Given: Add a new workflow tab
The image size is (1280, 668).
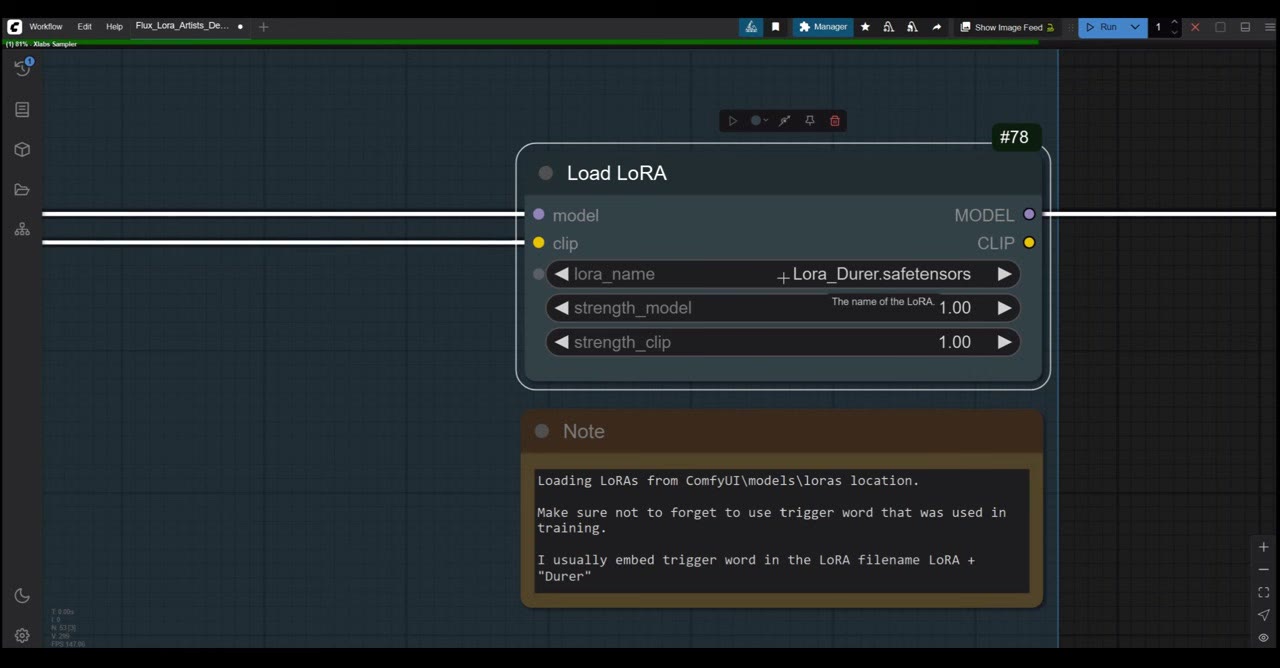Looking at the screenshot, I should tap(263, 27).
